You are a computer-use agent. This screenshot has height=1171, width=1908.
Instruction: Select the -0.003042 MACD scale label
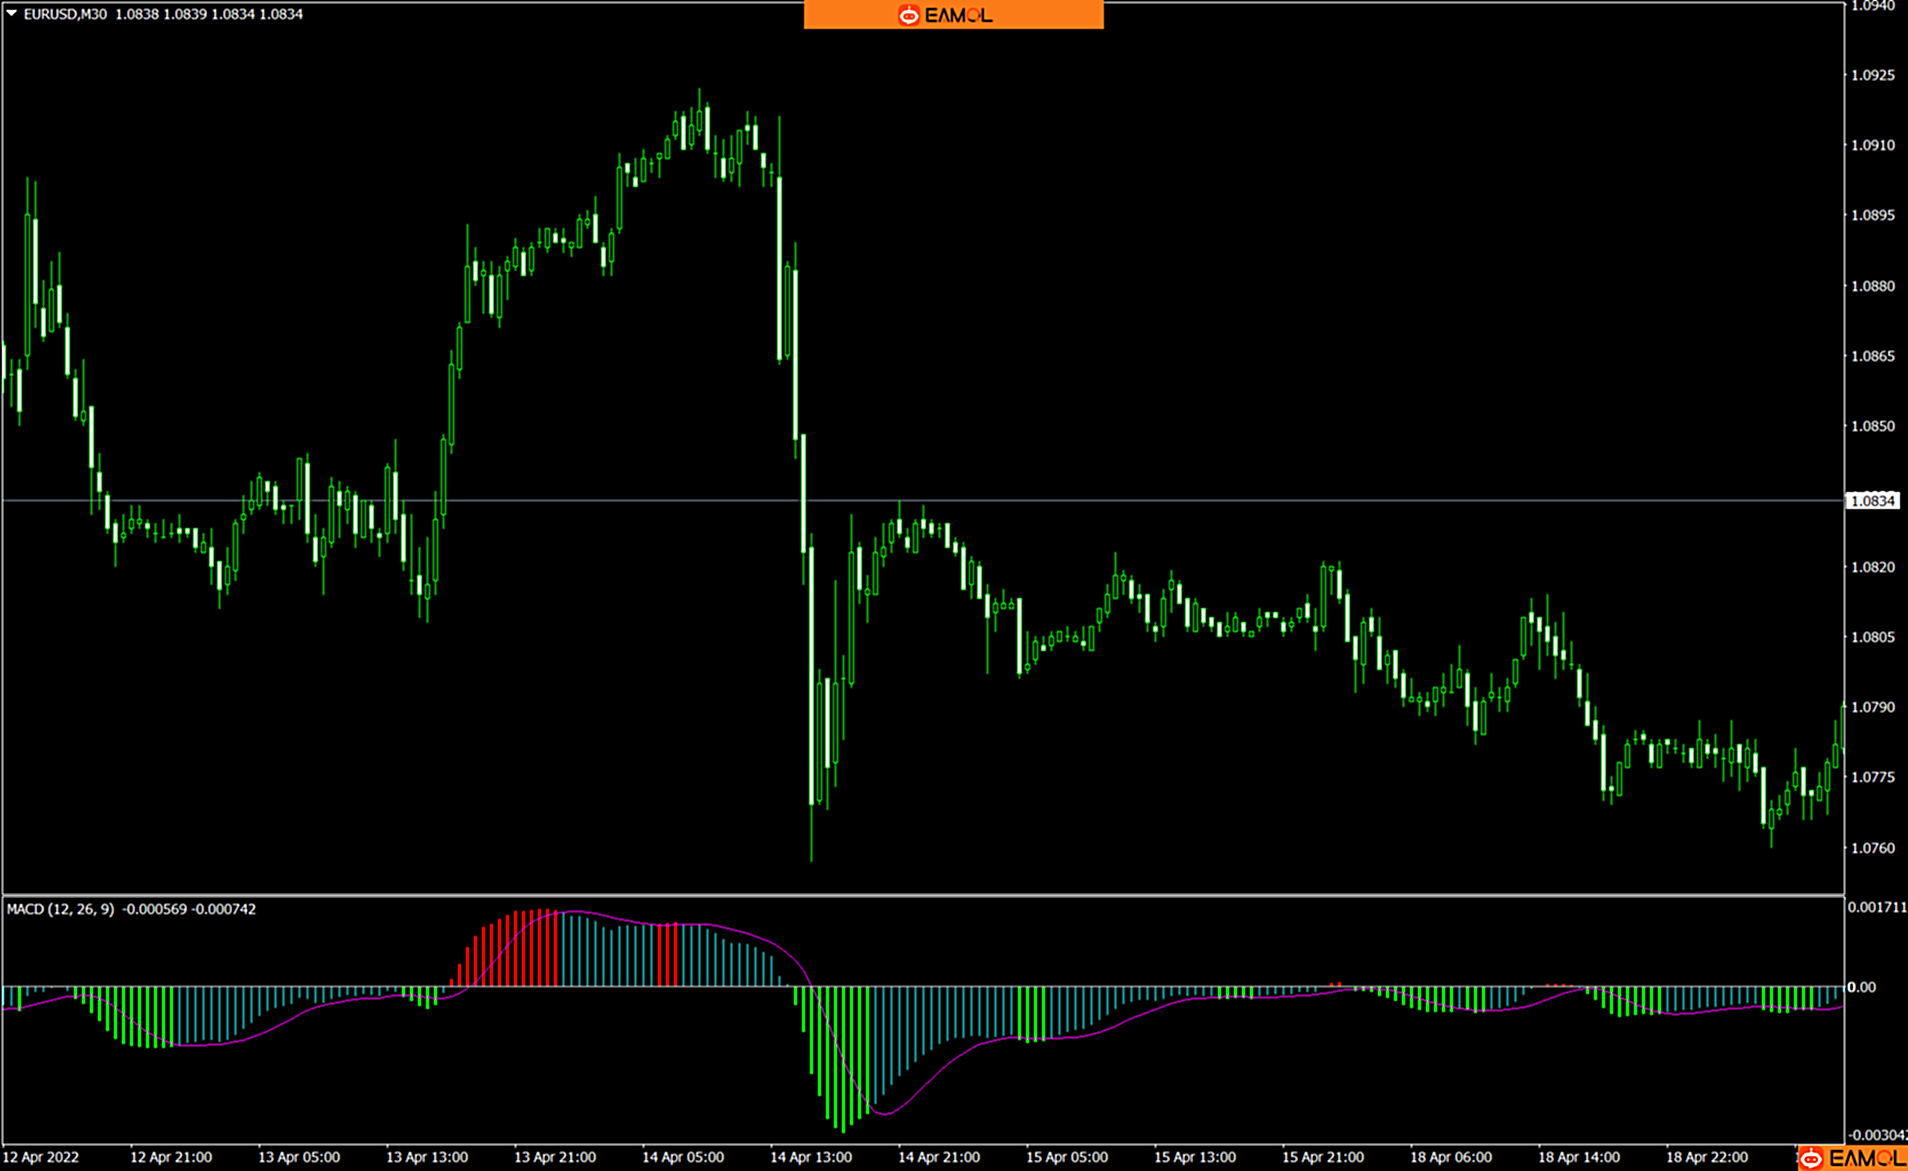click(x=1877, y=1135)
